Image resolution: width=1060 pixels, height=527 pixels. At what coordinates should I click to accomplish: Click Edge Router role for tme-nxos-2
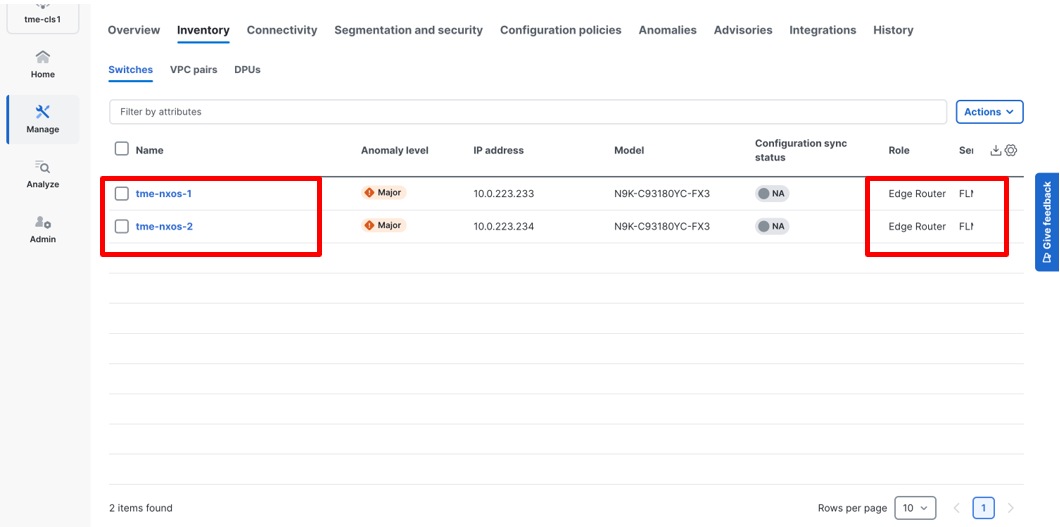(x=917, y=226)
